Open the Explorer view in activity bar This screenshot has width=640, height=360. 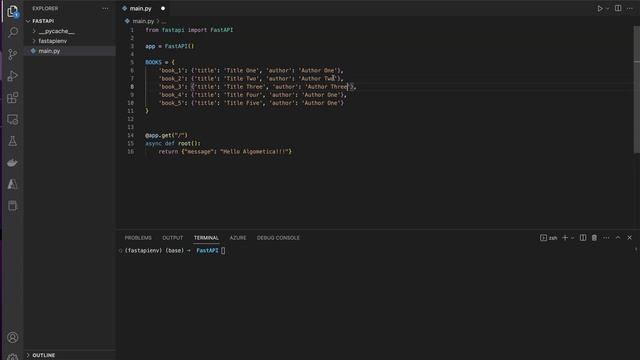[x=13, y=11]
